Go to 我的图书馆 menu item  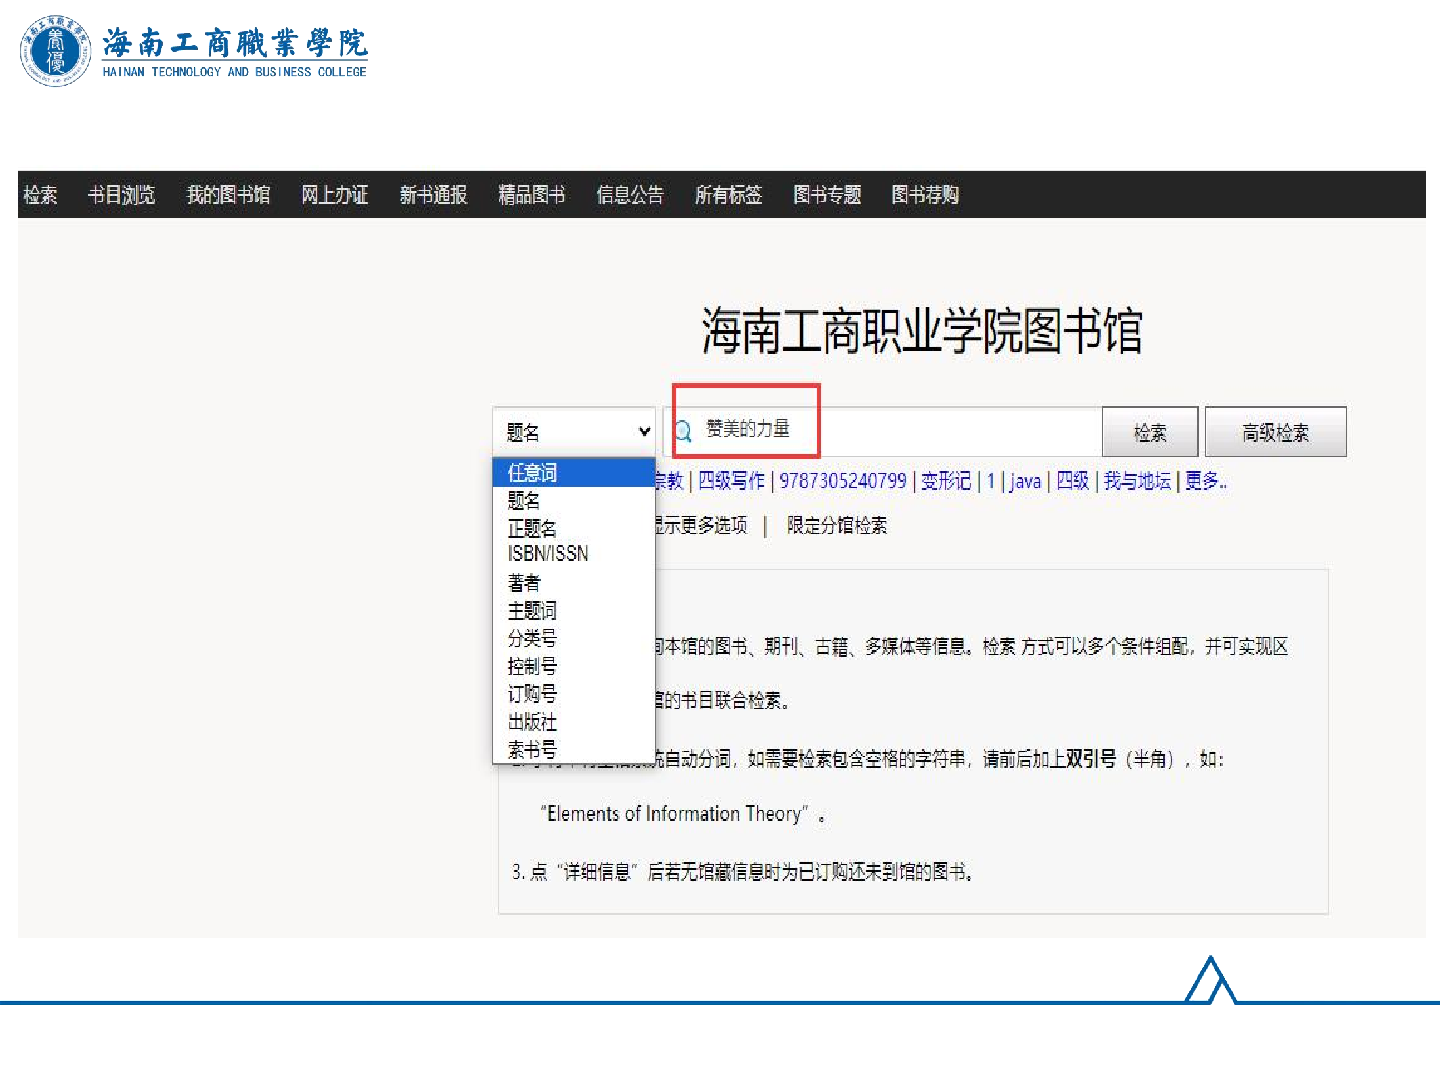click(228, 195)
